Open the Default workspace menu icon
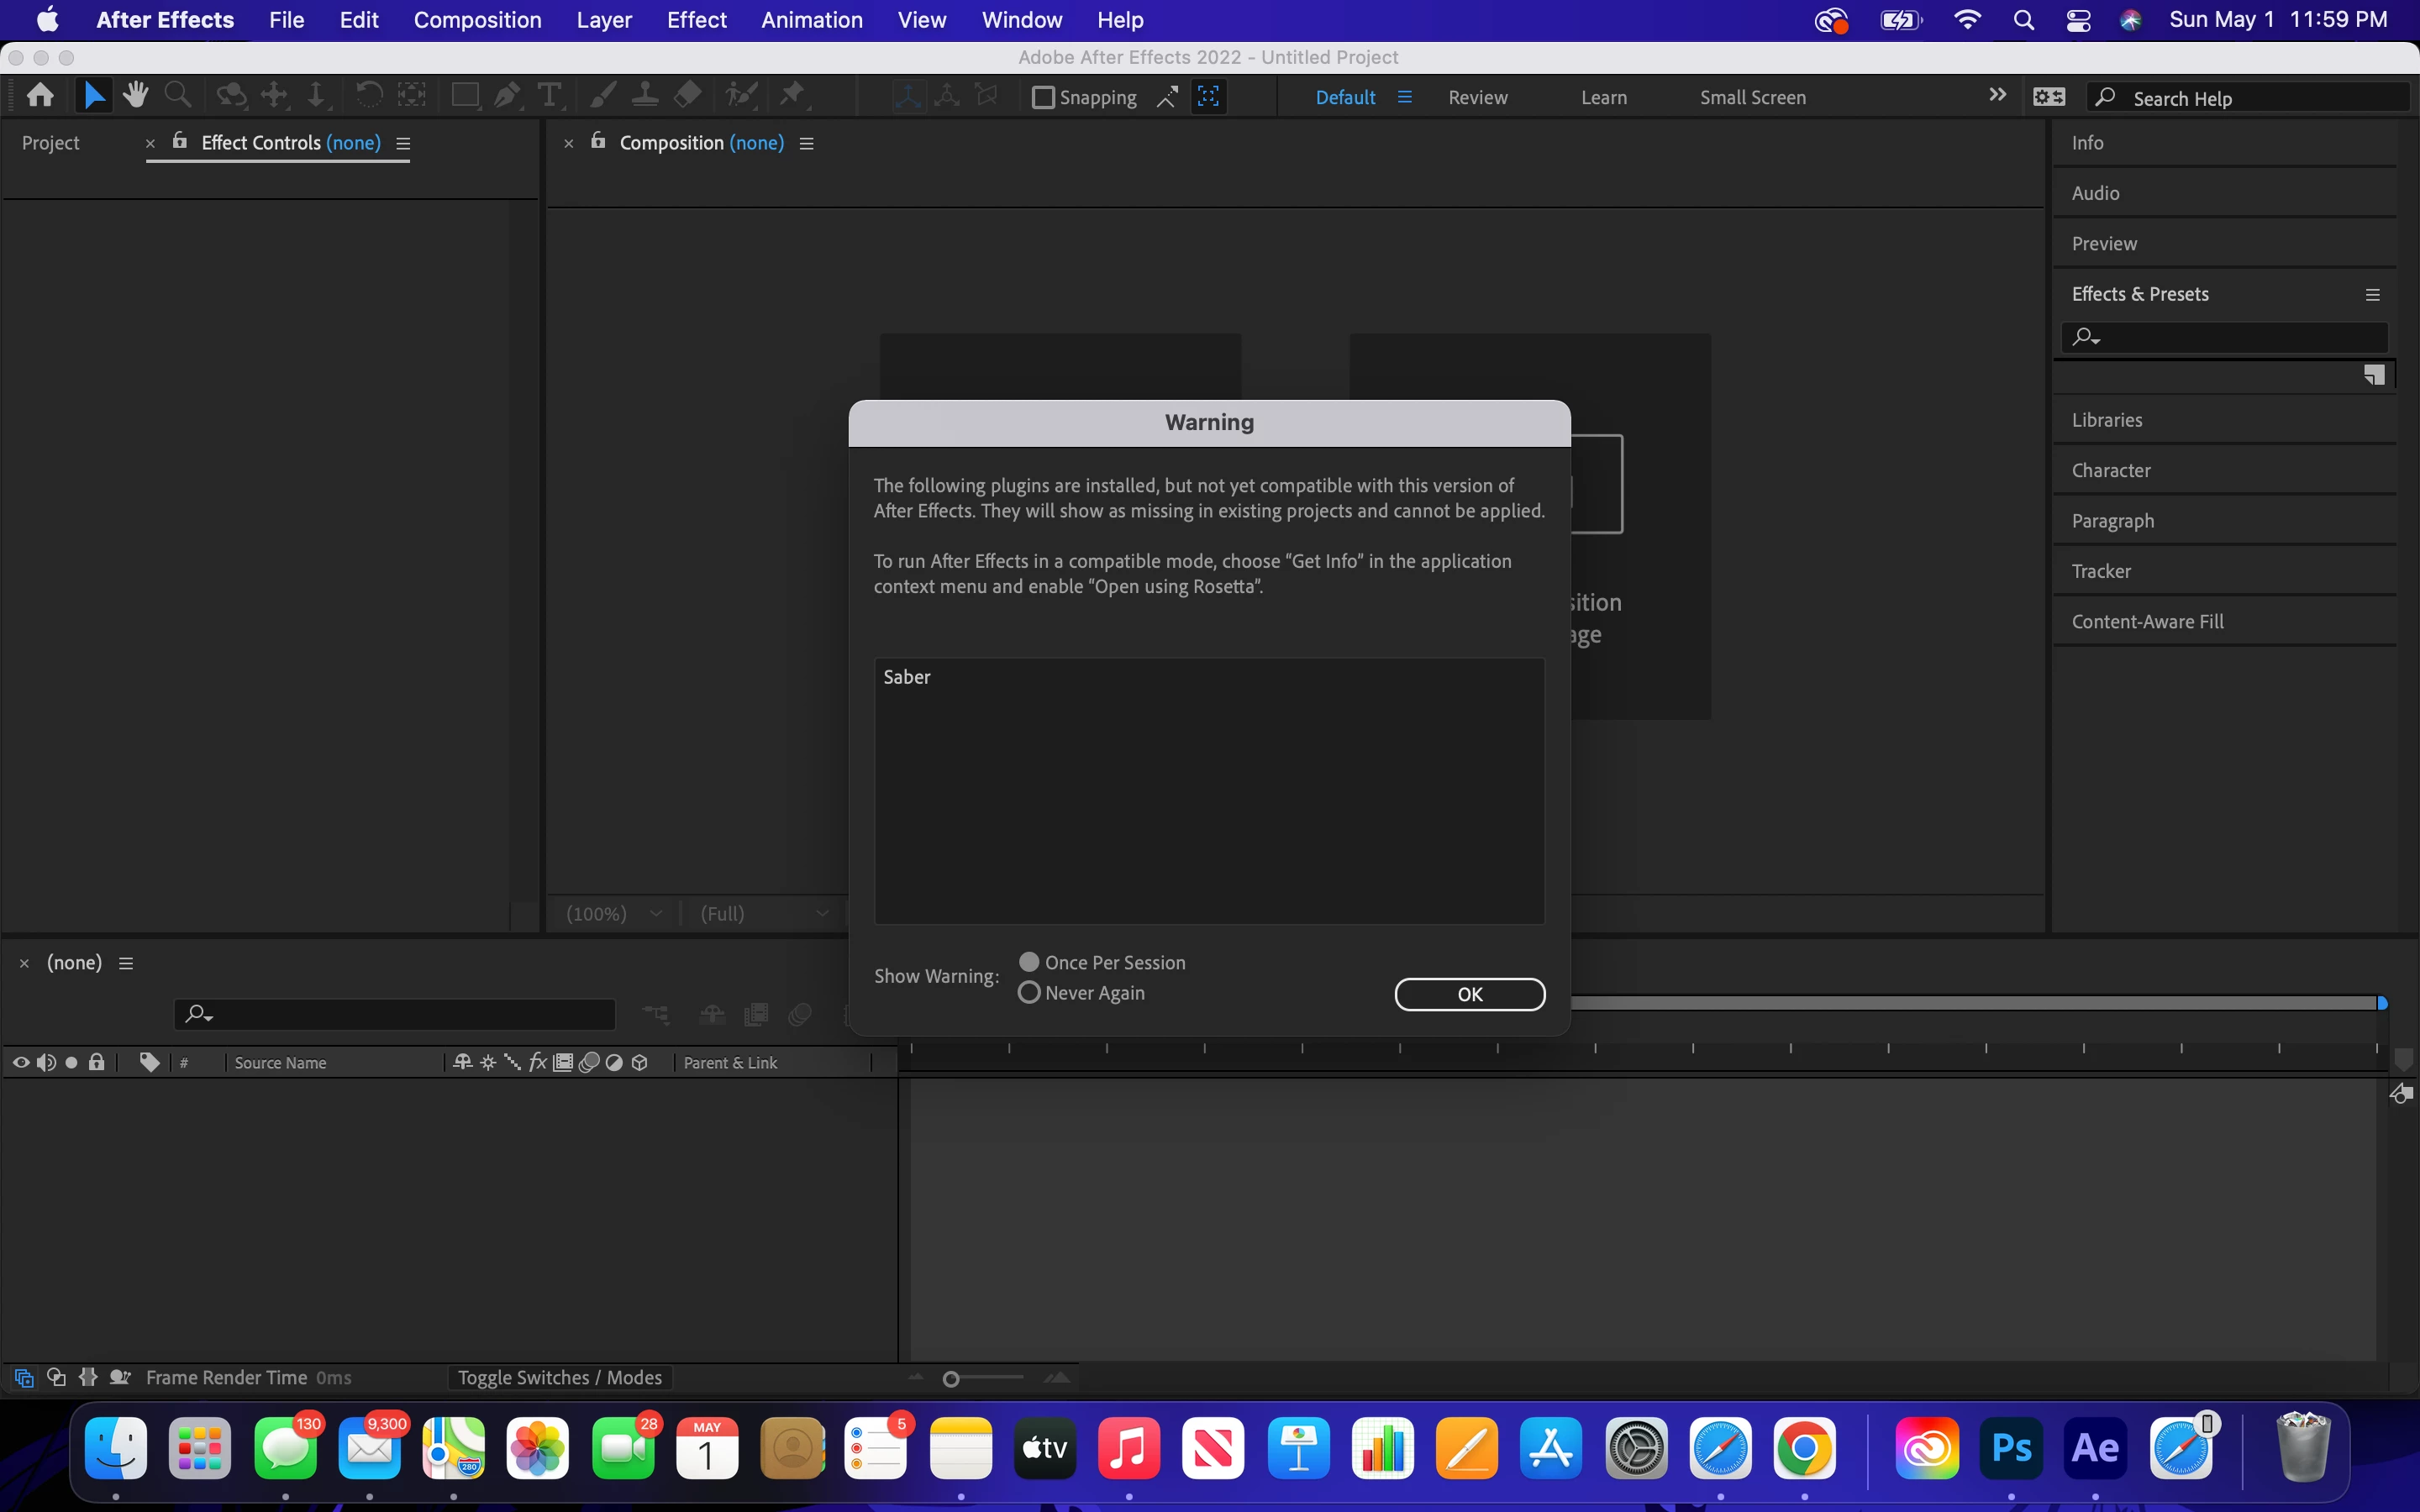 pyautogui.click(x=1405, y=97)
